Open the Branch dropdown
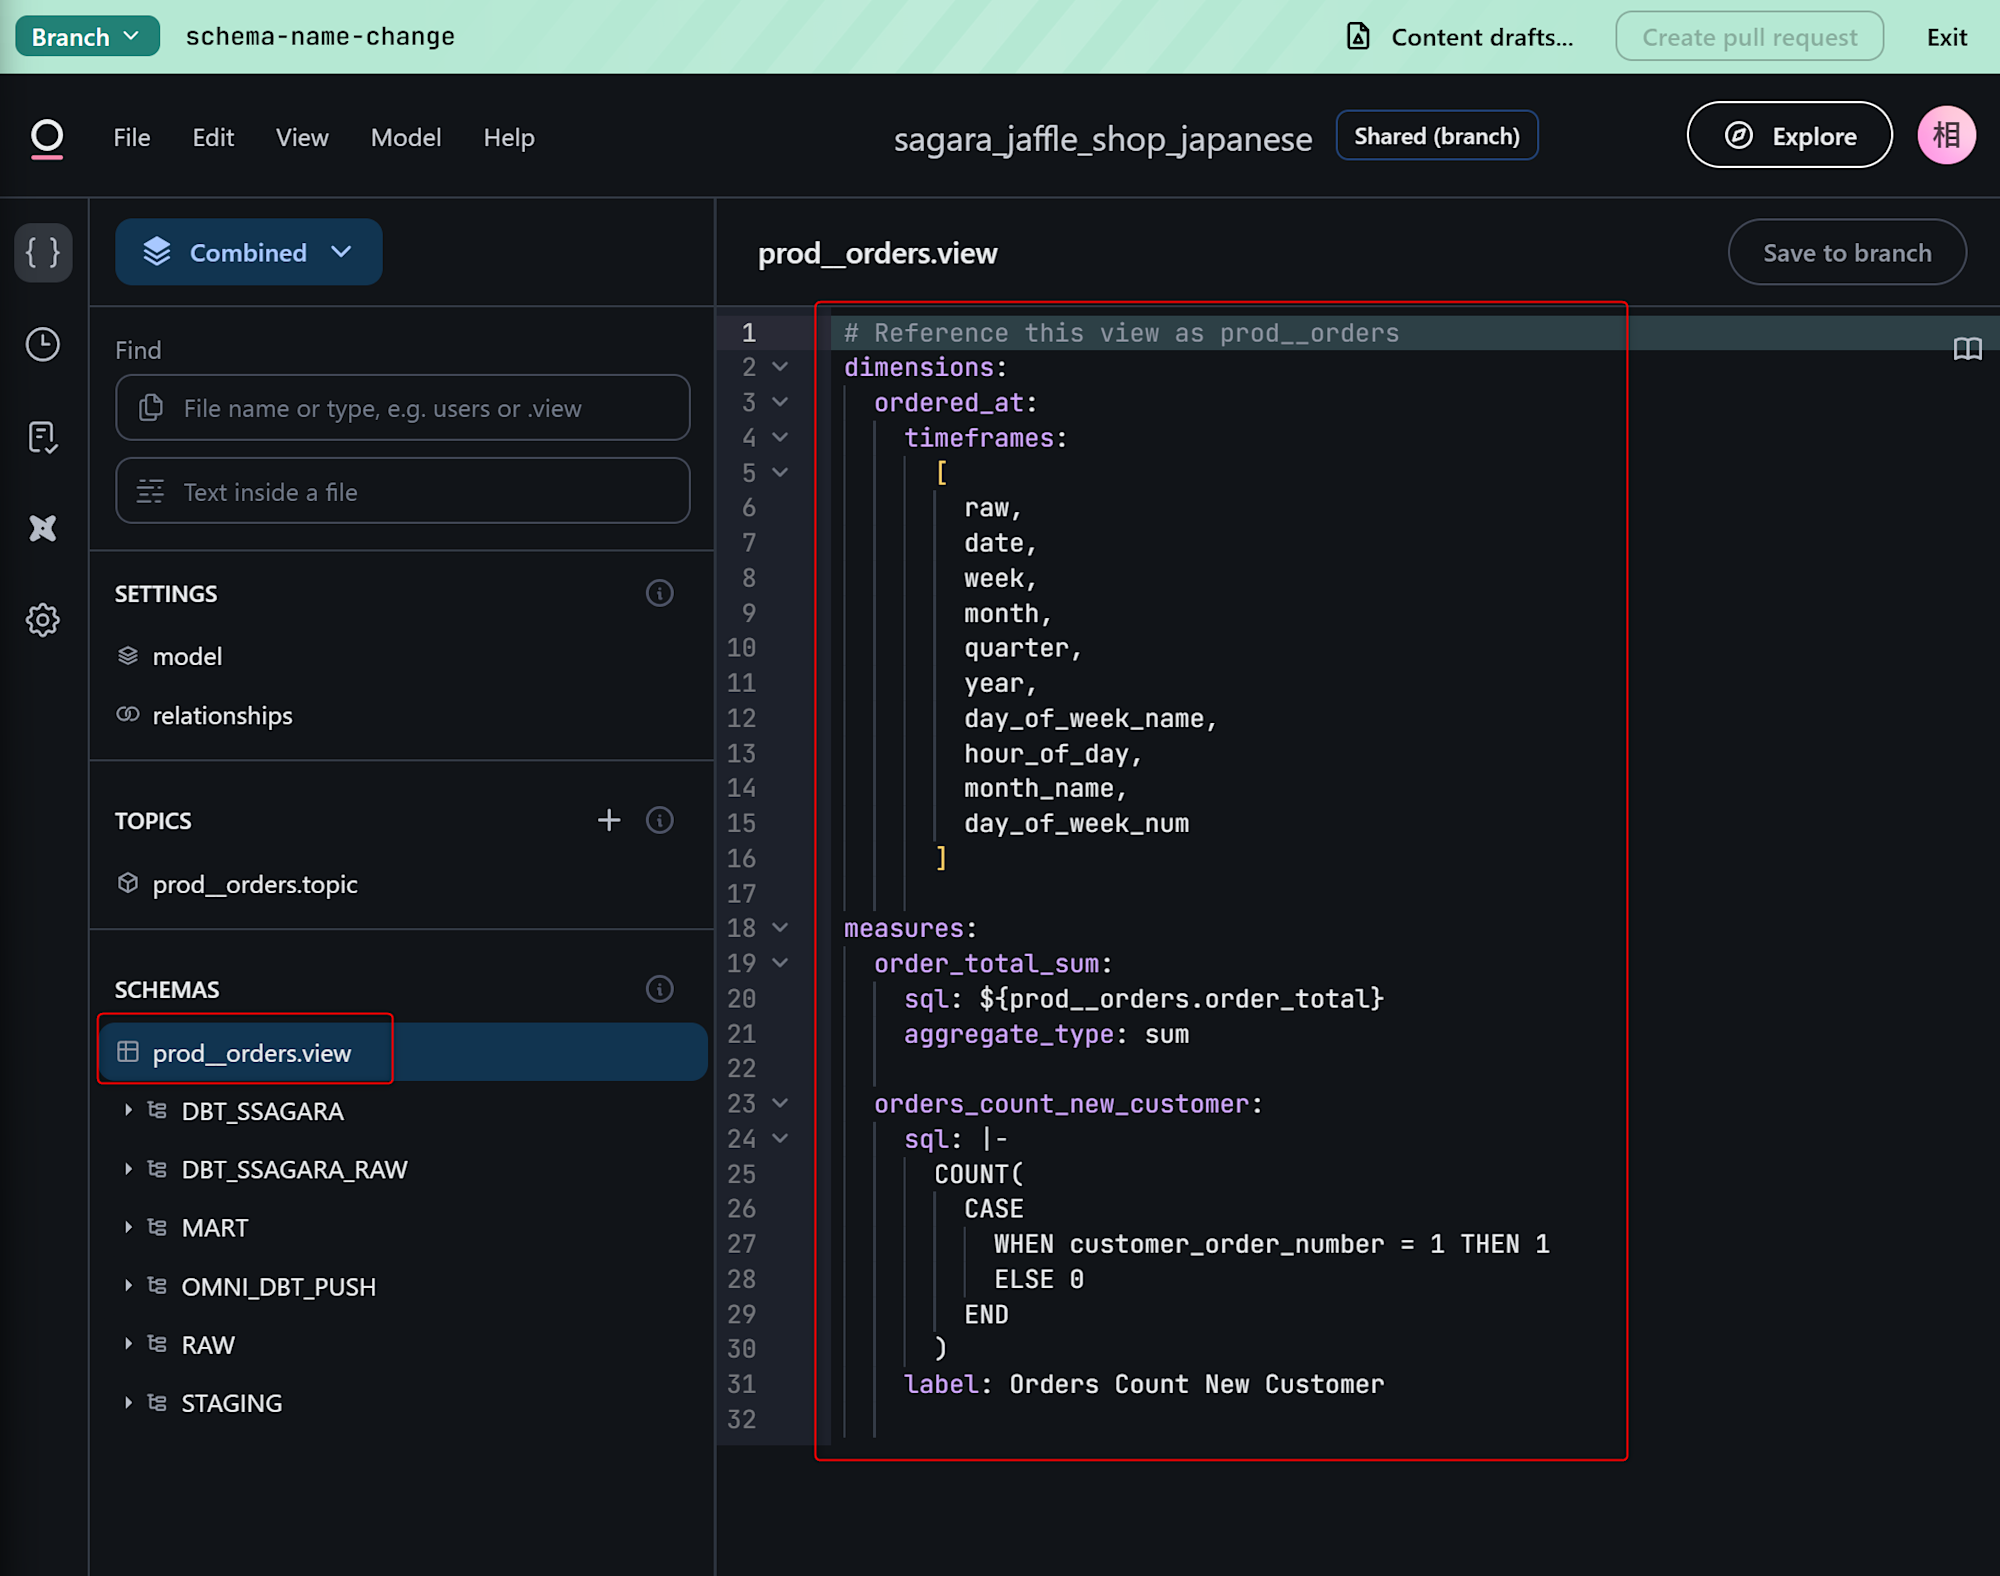 click(86, 37)
